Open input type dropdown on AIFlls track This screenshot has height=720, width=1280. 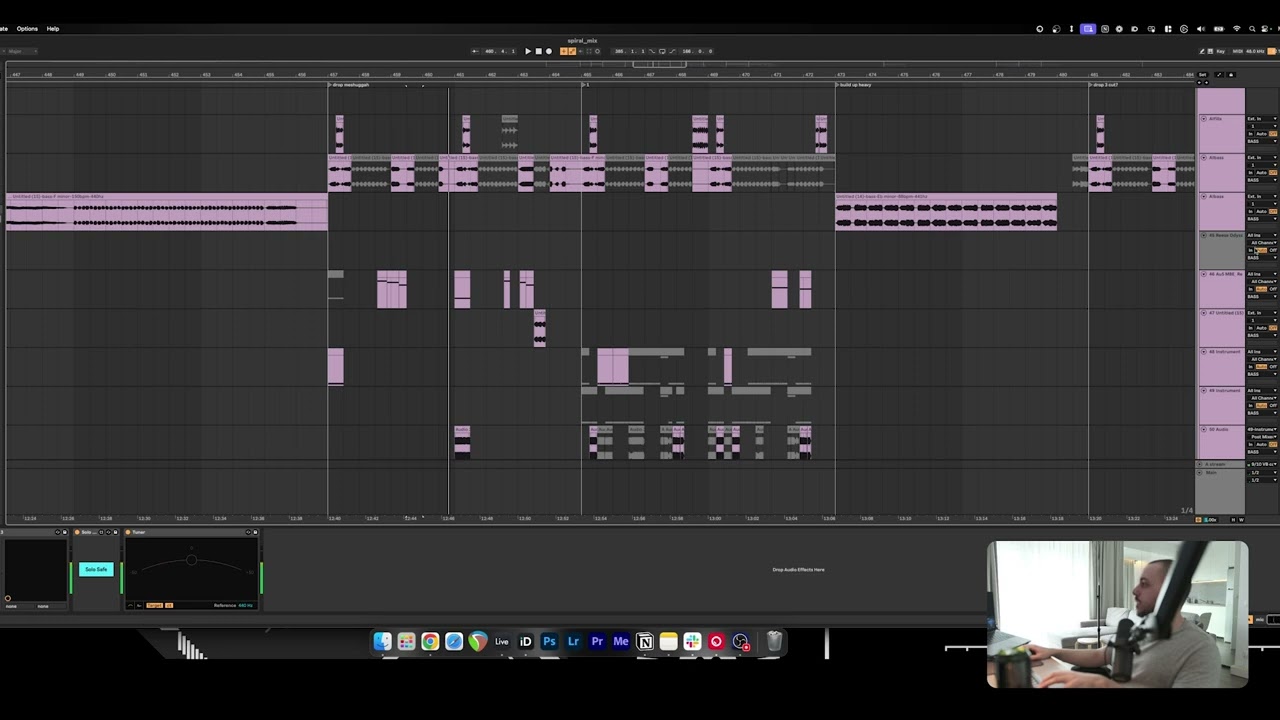click(1262, 119)
